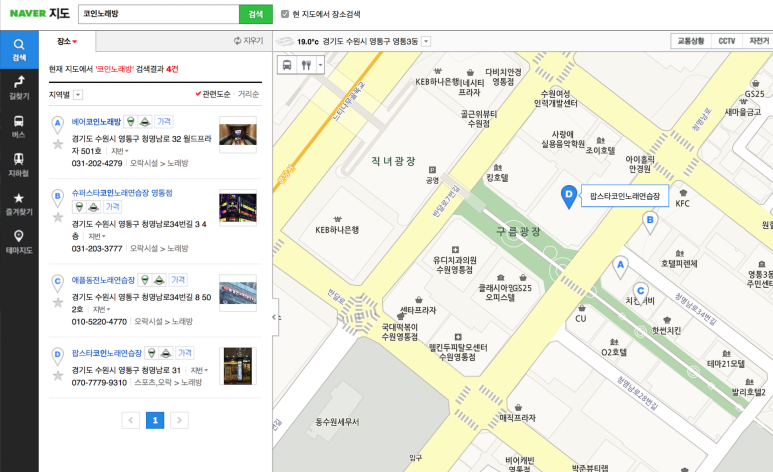Open the 버스 bus sidebar icon
The height and width of the screenshot is (472, 773).
coord(19,127)
